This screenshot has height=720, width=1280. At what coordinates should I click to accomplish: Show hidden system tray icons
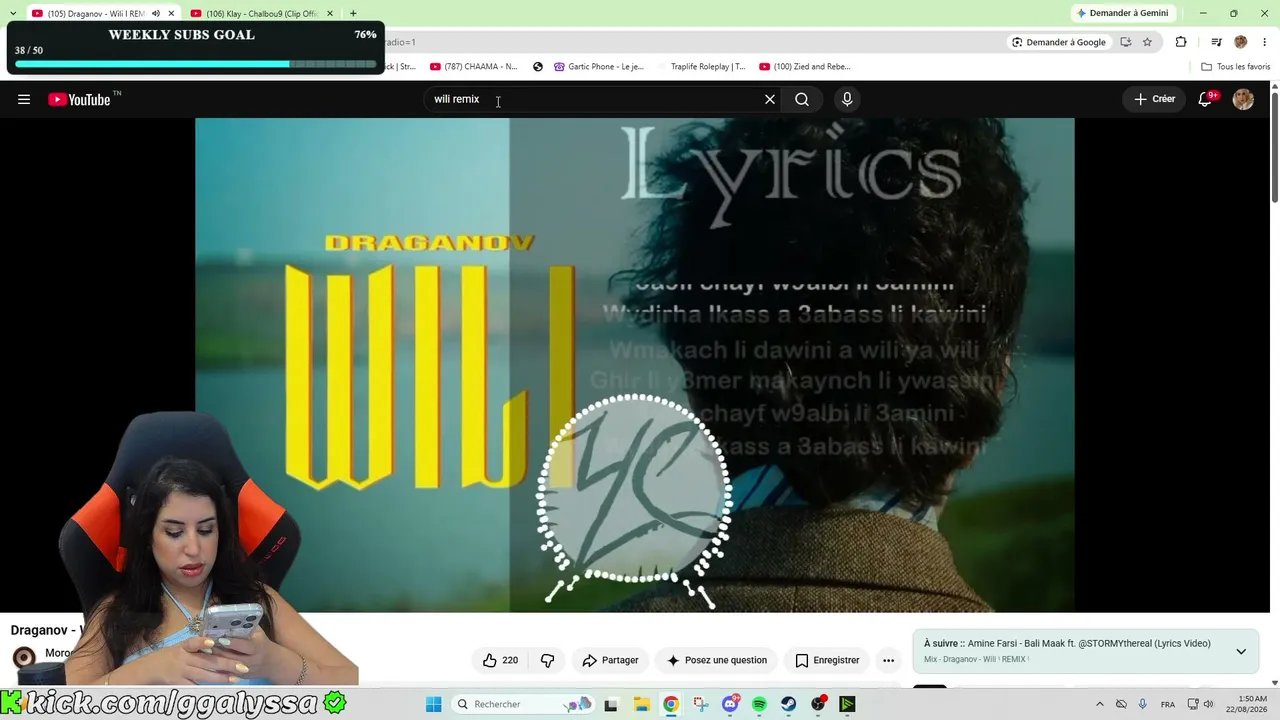tap(1100, 704)
